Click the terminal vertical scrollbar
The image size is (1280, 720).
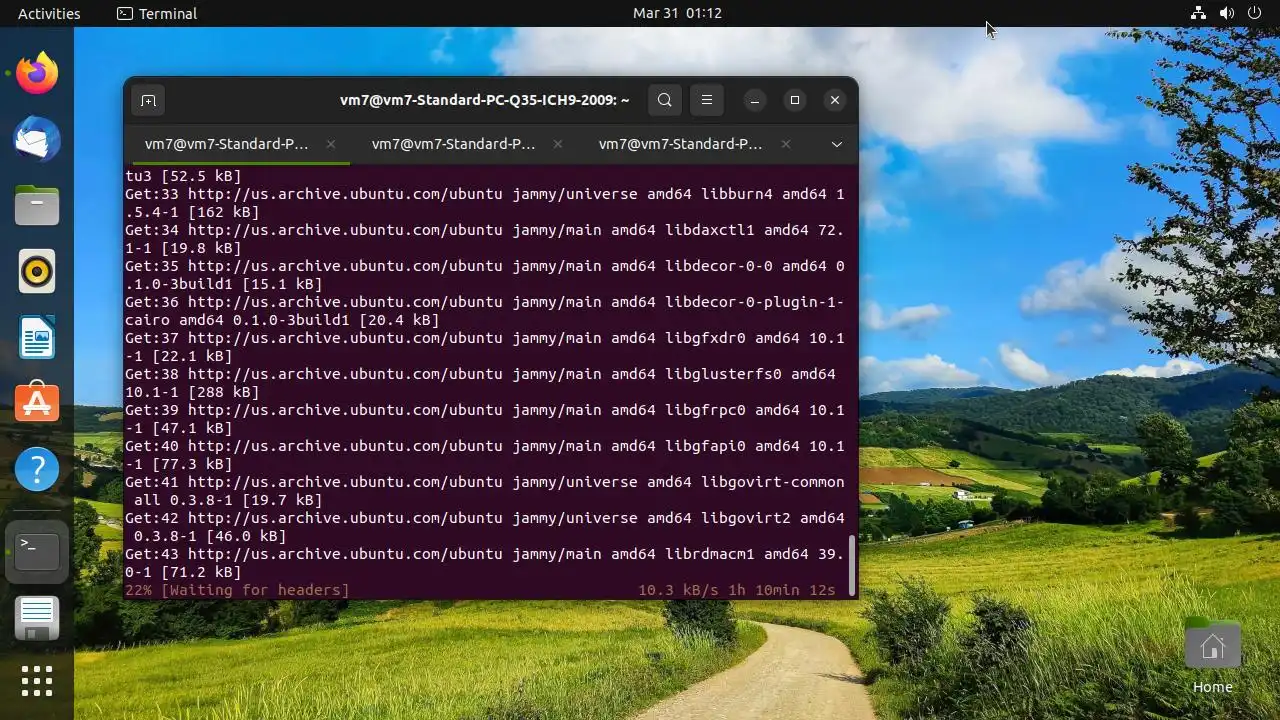[x=852, y=564]
